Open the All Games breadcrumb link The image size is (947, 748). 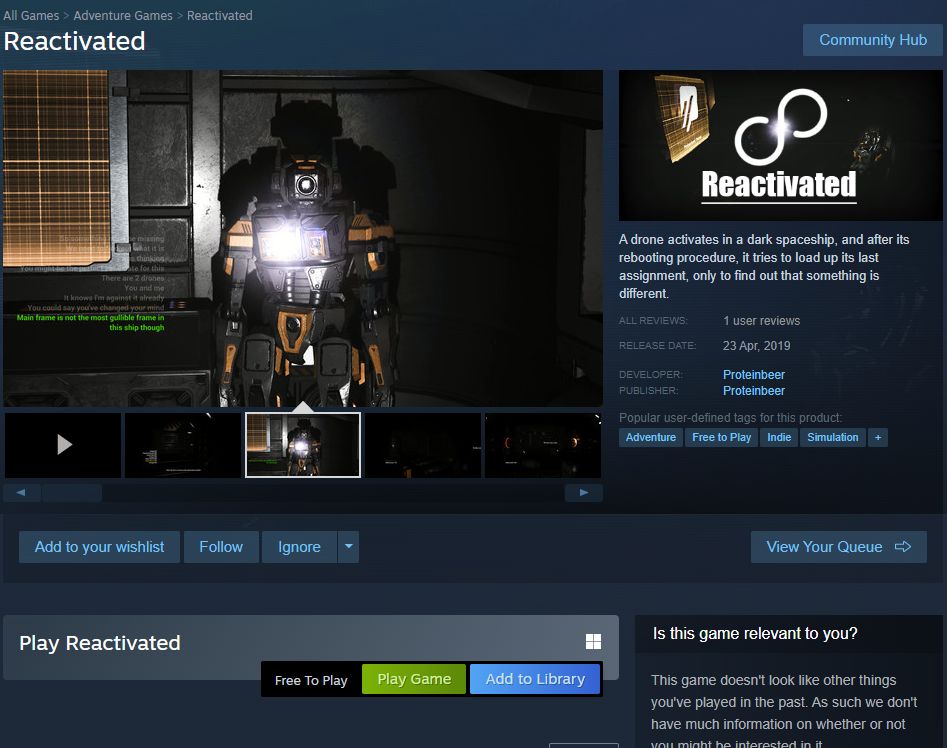31,15
